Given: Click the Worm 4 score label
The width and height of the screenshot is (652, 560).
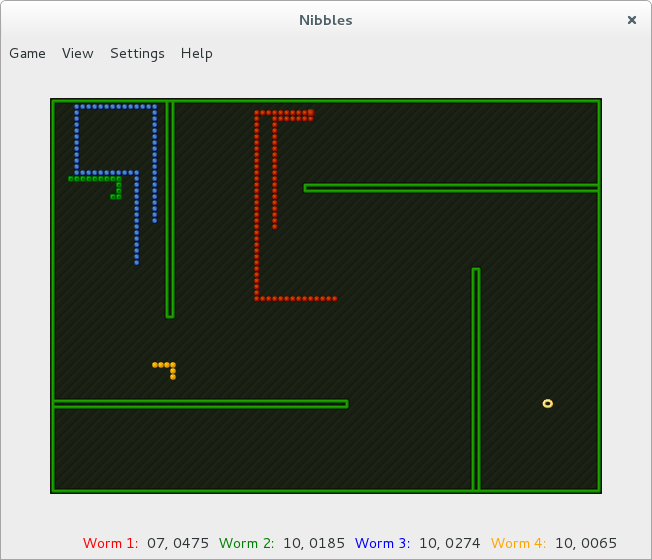Looking at the screenshot, I should tap(519, 543).
